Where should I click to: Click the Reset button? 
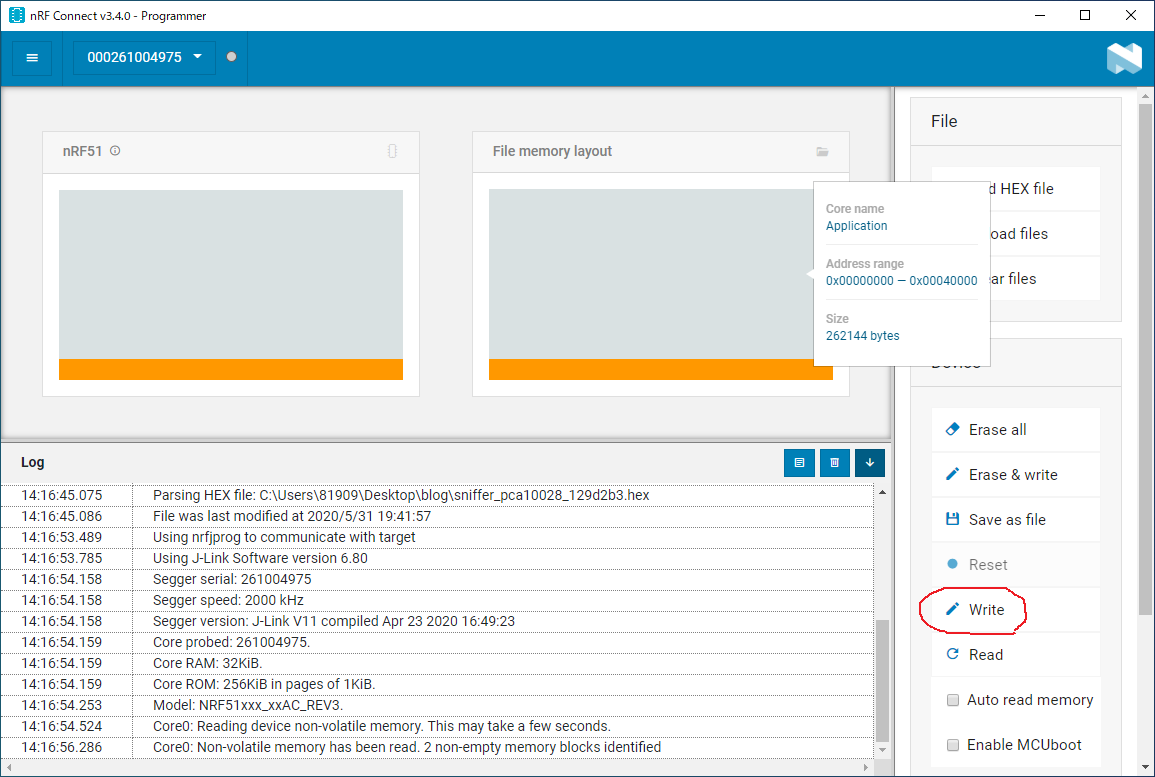[1016, 564]
